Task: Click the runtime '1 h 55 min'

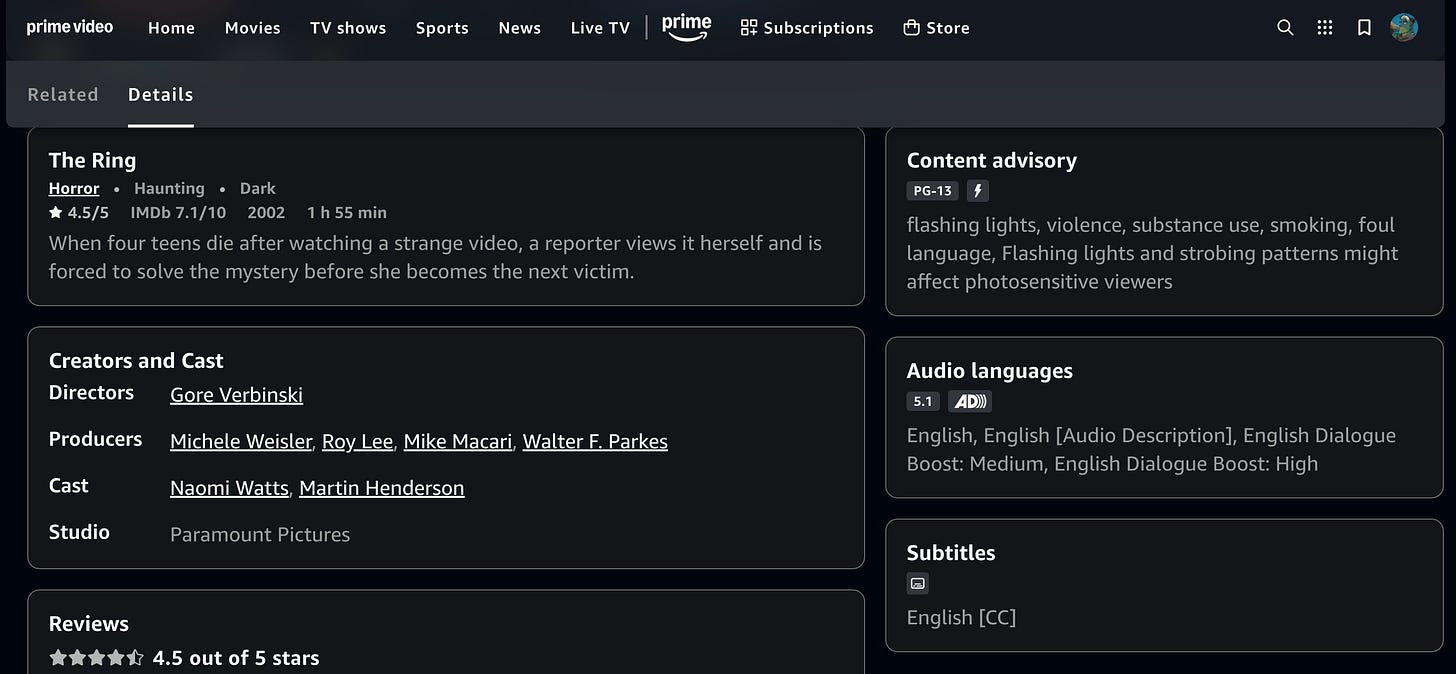Action: pos(347,212)
